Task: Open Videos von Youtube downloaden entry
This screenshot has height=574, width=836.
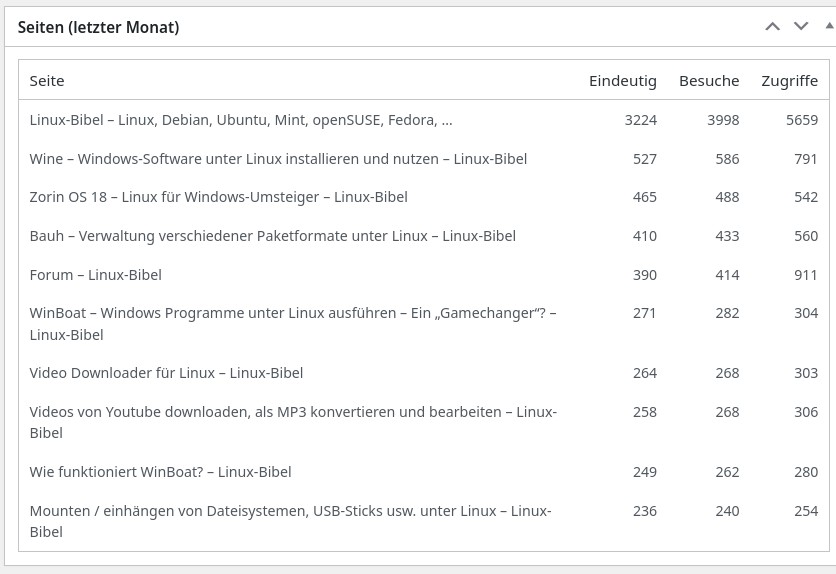Action: coord(292,412)
